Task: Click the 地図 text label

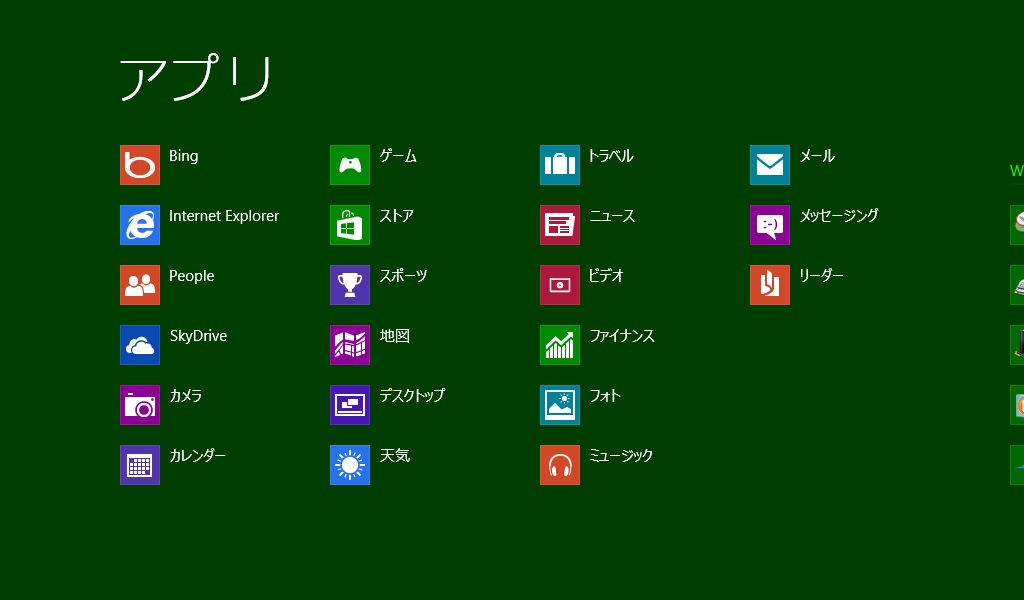Action: (x=395, y=336)
